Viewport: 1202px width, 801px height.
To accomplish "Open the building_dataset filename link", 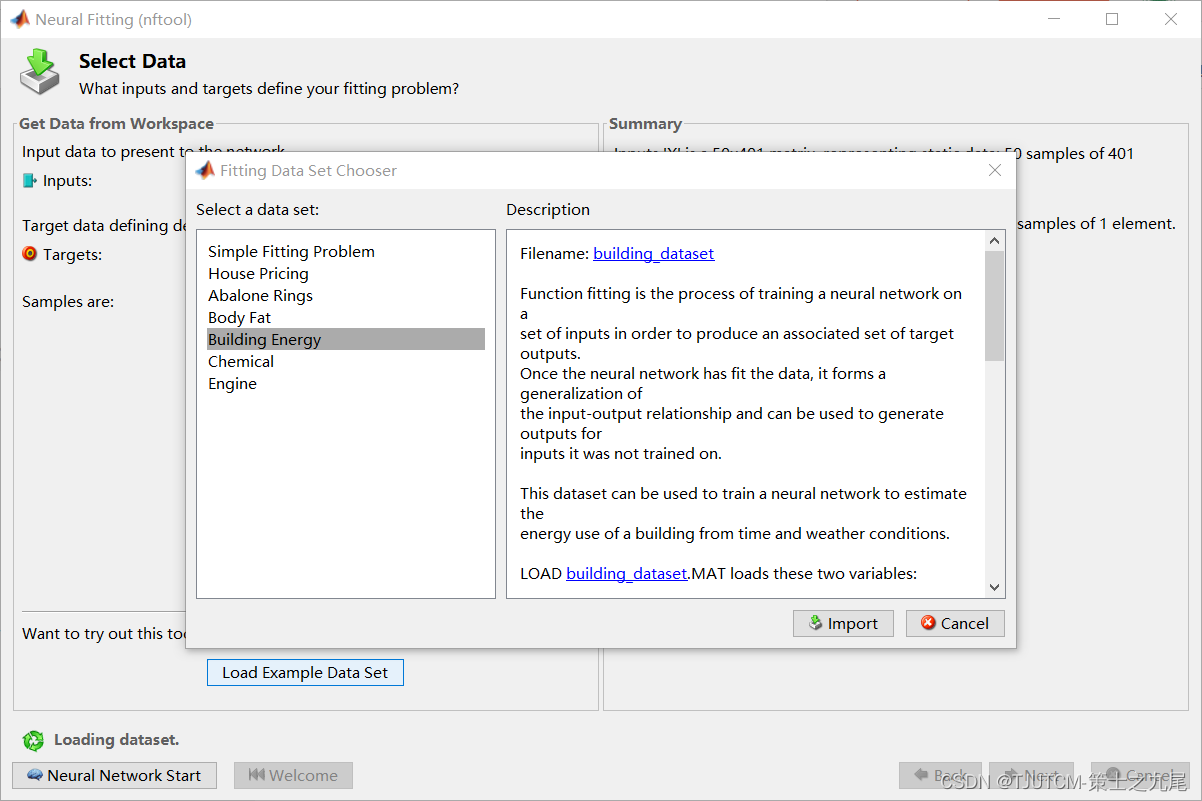I will pos(654,254).
